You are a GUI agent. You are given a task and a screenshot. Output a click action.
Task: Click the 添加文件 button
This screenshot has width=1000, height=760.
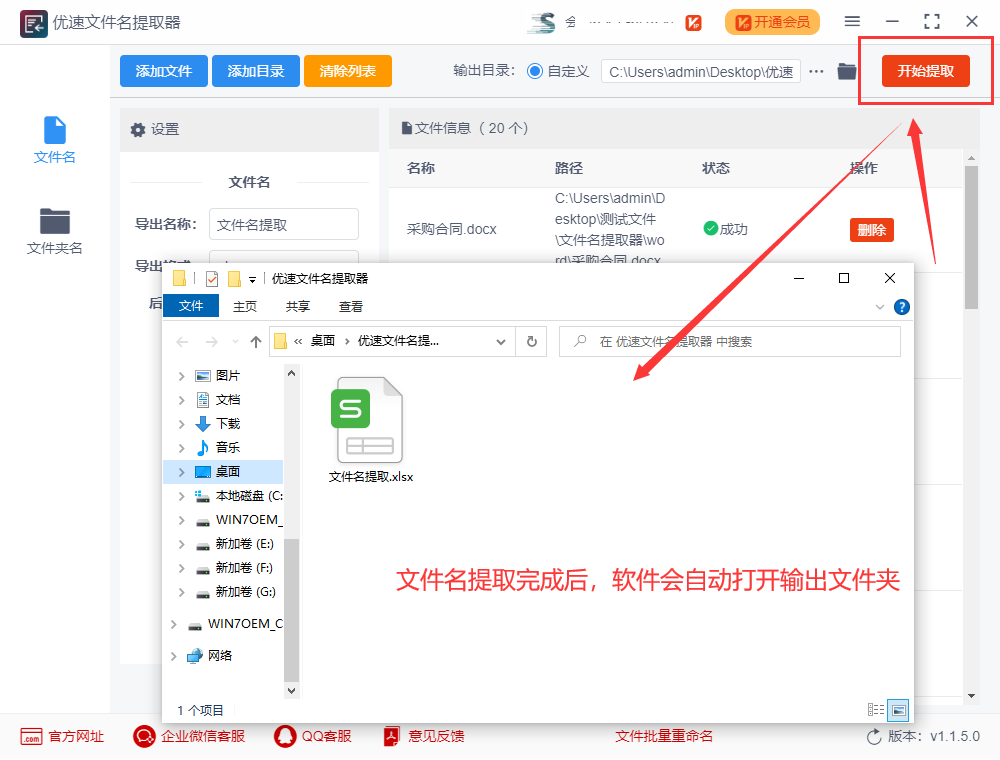click(x=164, y=71)
